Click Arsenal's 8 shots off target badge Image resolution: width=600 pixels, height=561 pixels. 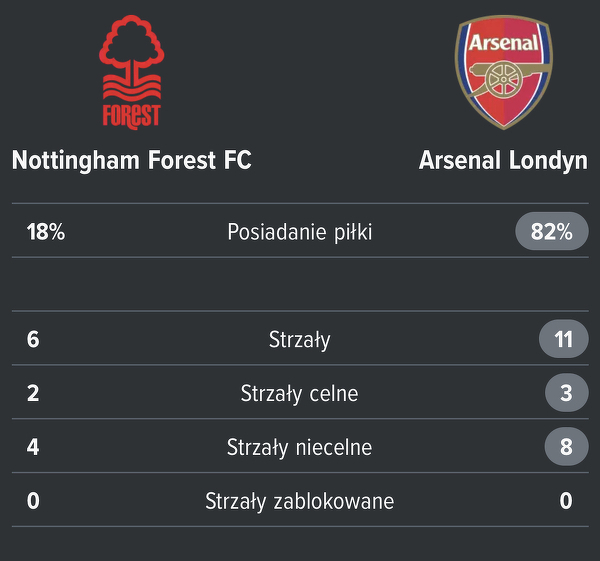566,447
